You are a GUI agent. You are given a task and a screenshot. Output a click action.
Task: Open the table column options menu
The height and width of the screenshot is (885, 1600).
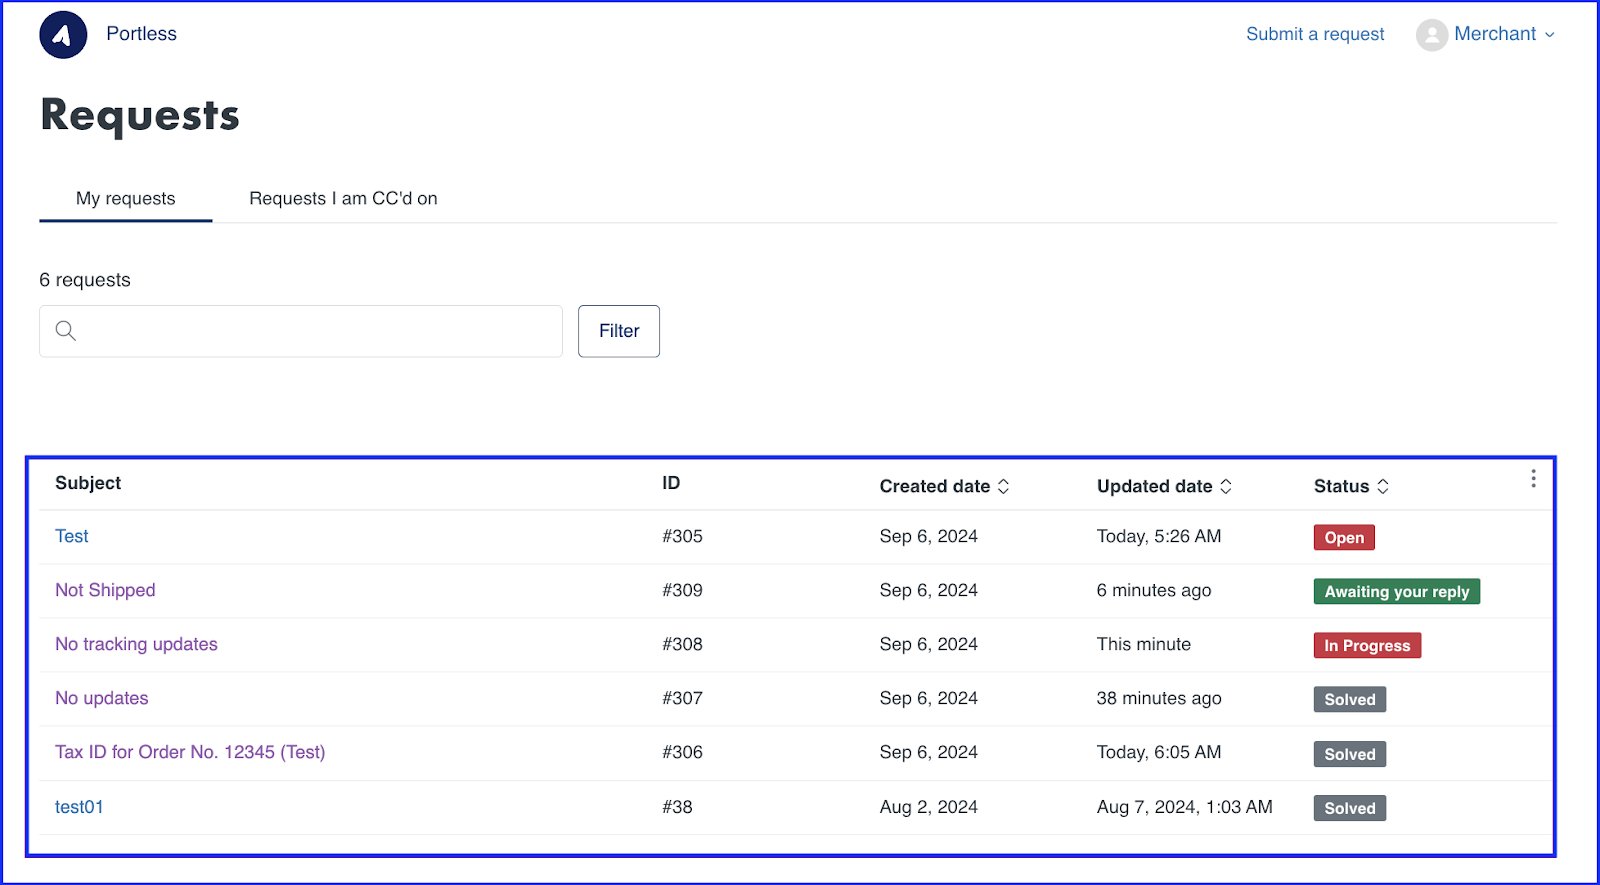(1533, 479)
